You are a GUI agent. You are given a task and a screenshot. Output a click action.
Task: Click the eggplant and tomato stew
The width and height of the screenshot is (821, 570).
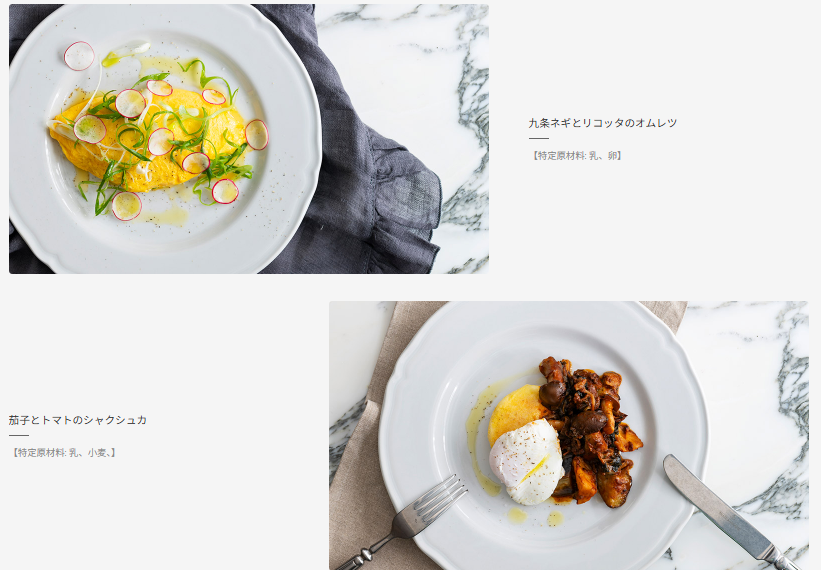click(x=589, y=429)
